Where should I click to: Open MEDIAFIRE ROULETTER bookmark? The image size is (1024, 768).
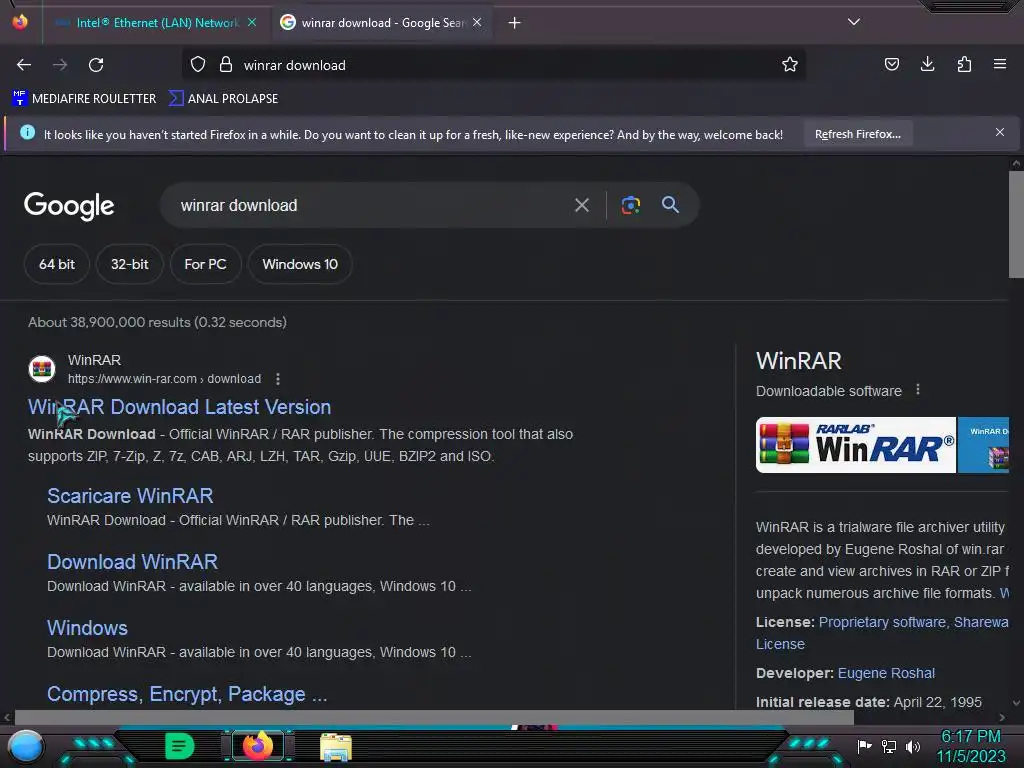(84, 99)
